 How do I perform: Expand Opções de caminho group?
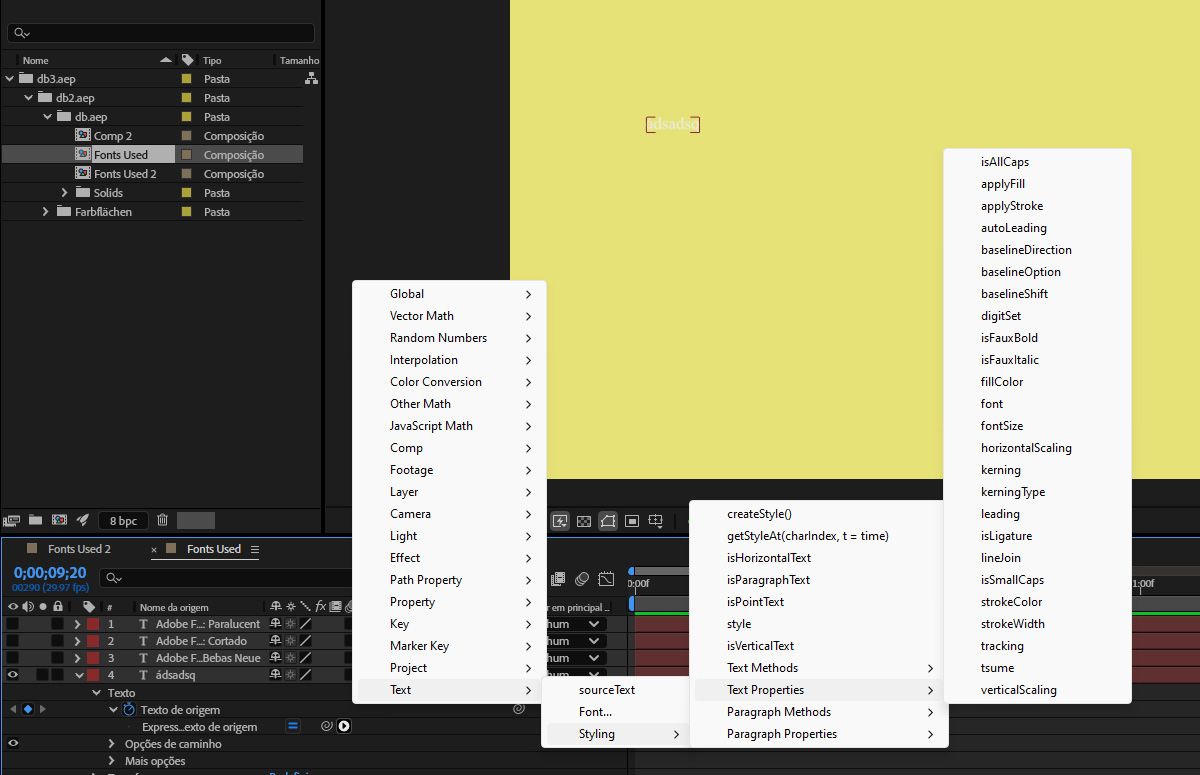pyautogui.click(x=112, y=744)
